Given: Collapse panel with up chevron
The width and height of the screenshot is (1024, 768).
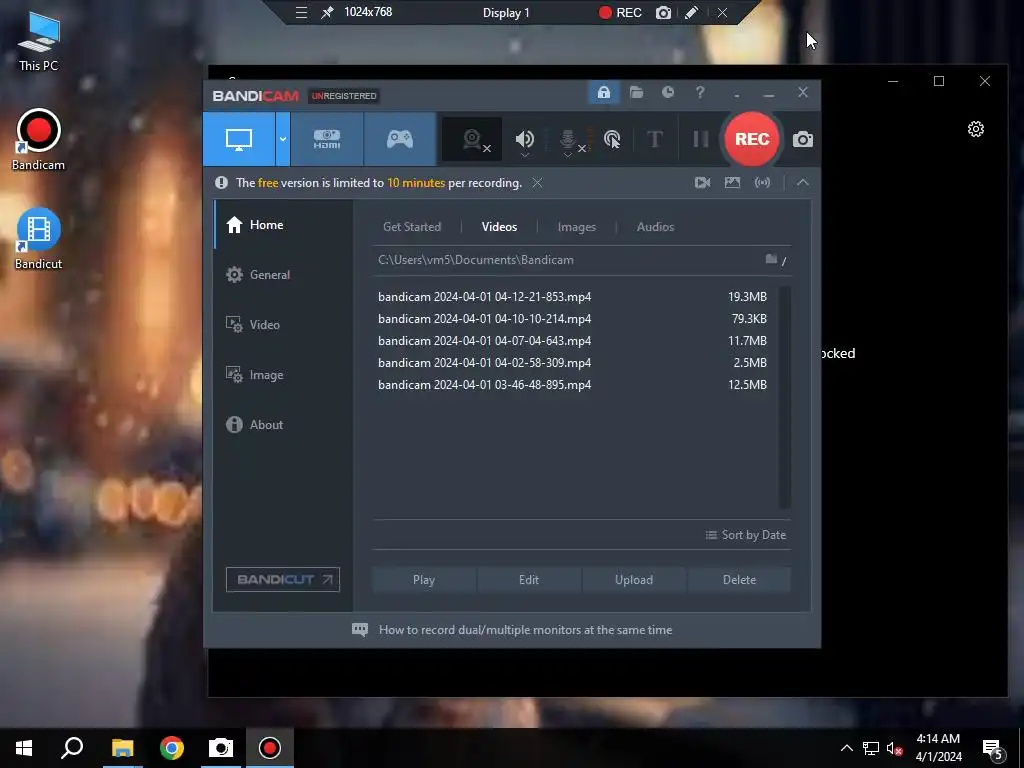Looking at the screenshot, I should click(x=803, y=183).
